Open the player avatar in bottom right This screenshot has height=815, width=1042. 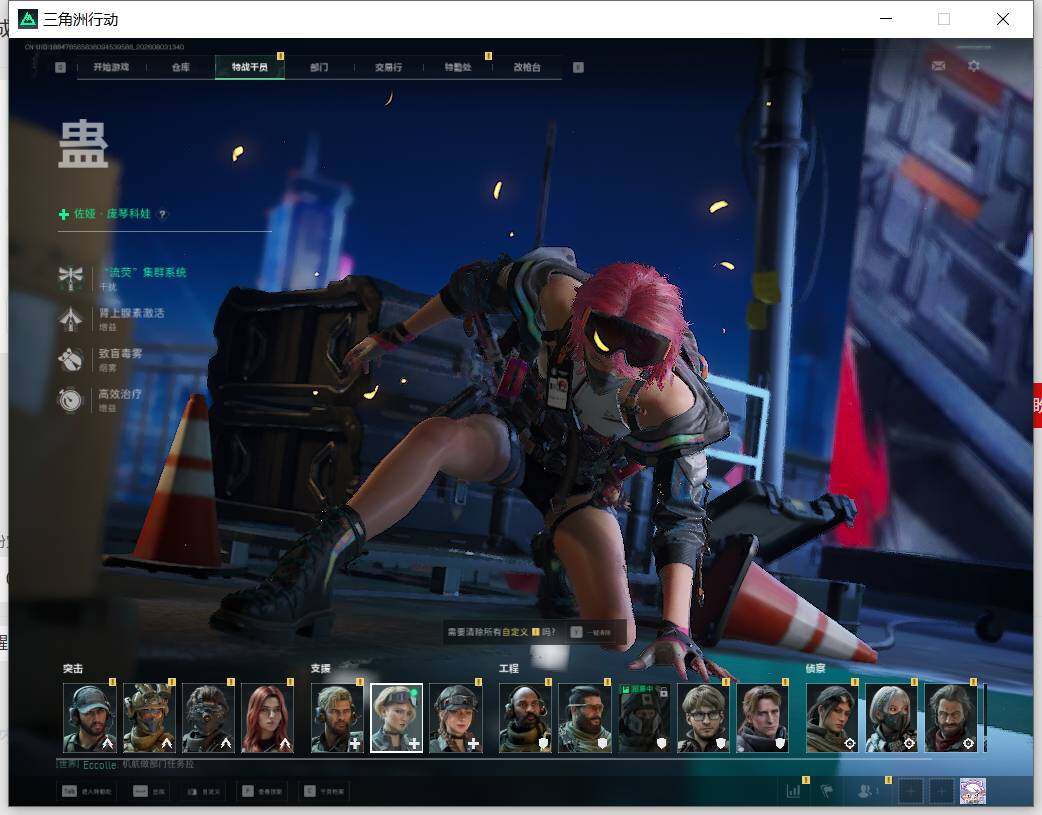point(973,791)
